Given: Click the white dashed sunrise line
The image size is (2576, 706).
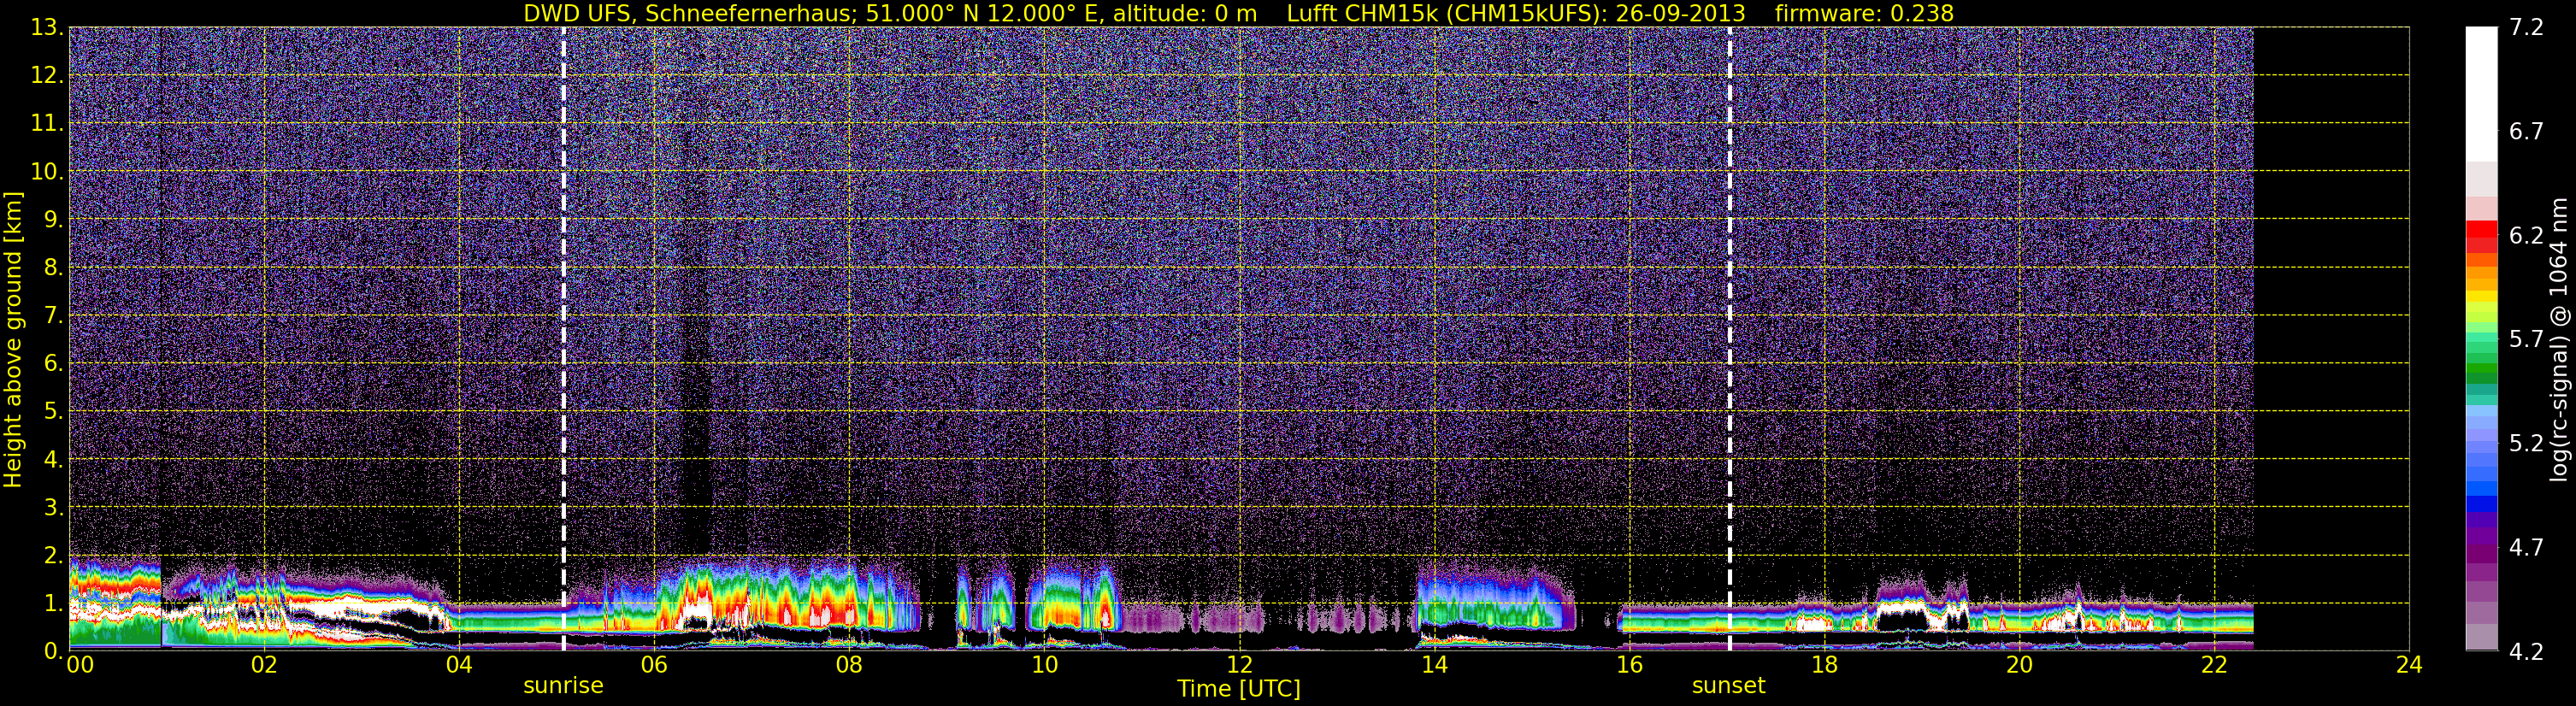Looking at the screenshot, I should coord(563,338).
